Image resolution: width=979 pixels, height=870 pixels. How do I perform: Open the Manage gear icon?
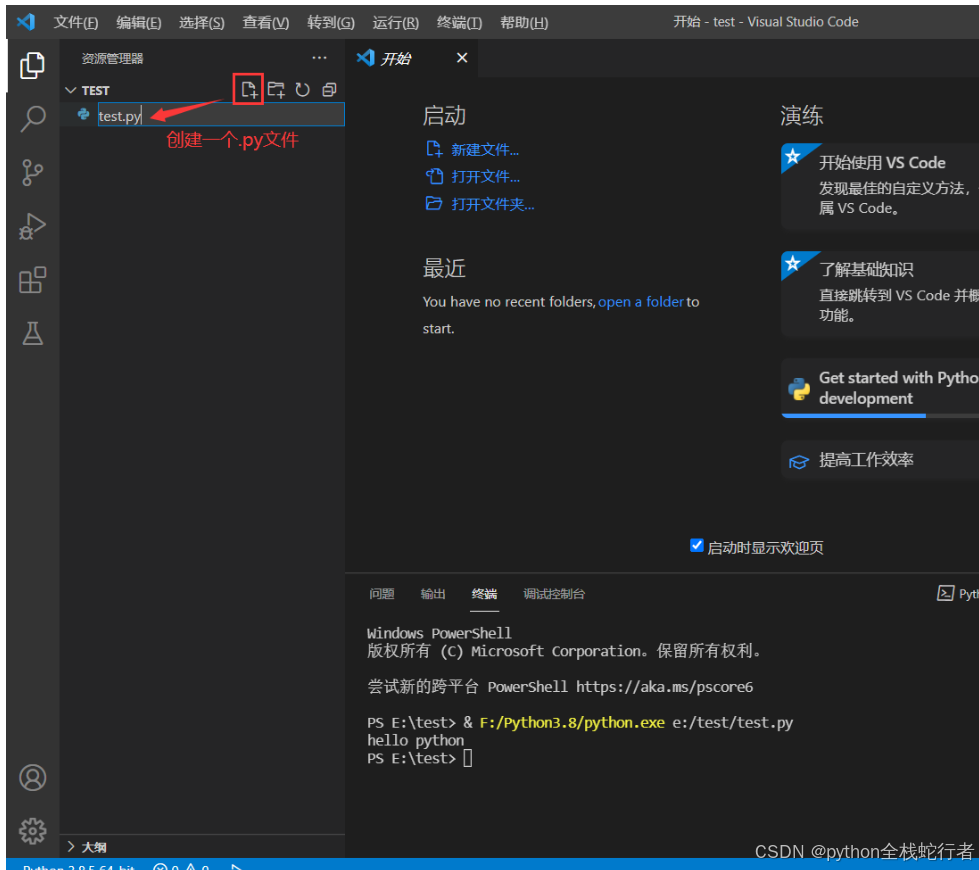[x=32, y=831]
